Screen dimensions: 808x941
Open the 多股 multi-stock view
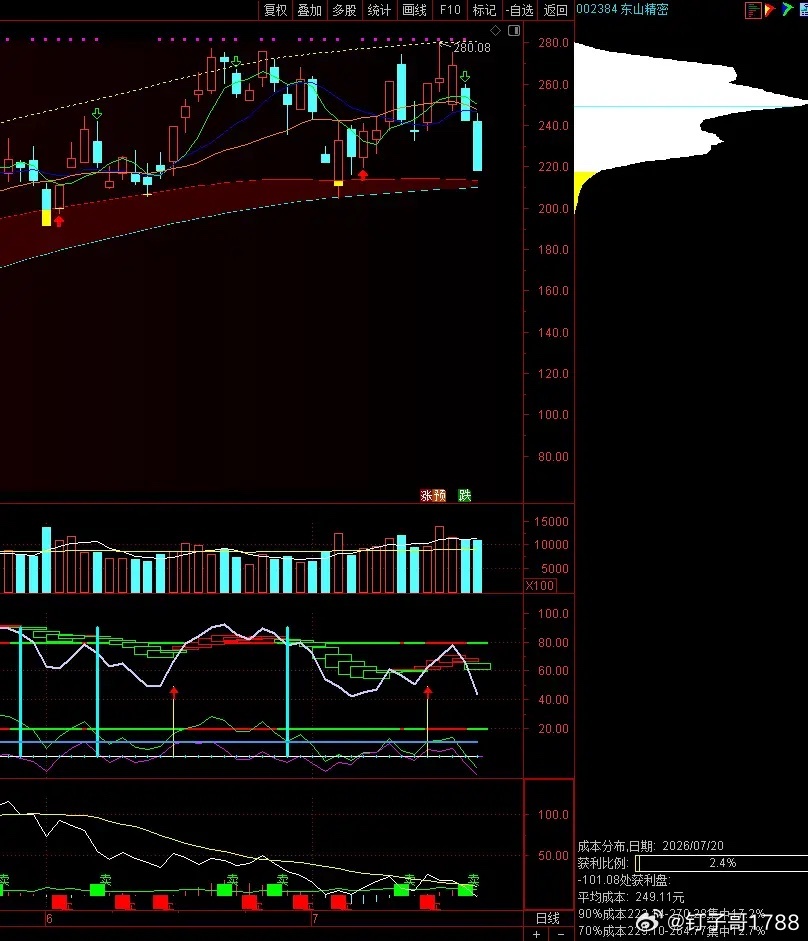(345, 10)
